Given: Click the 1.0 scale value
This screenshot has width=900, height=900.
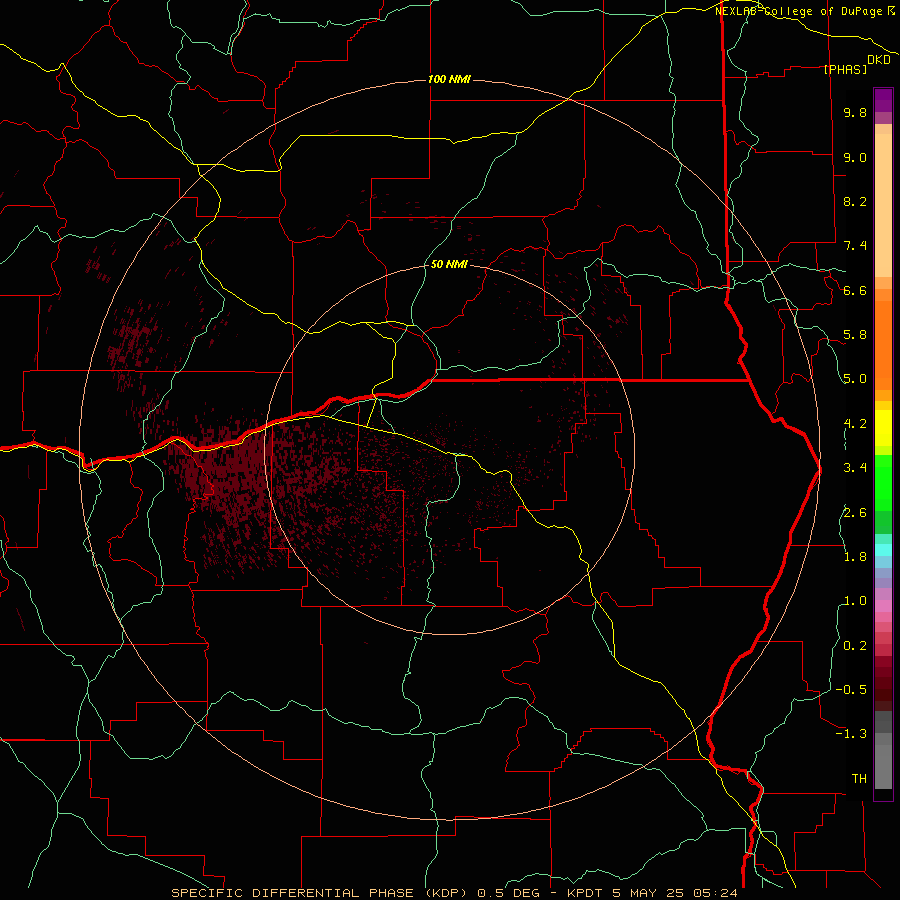Looking at the screenshot, I should 855,601.
